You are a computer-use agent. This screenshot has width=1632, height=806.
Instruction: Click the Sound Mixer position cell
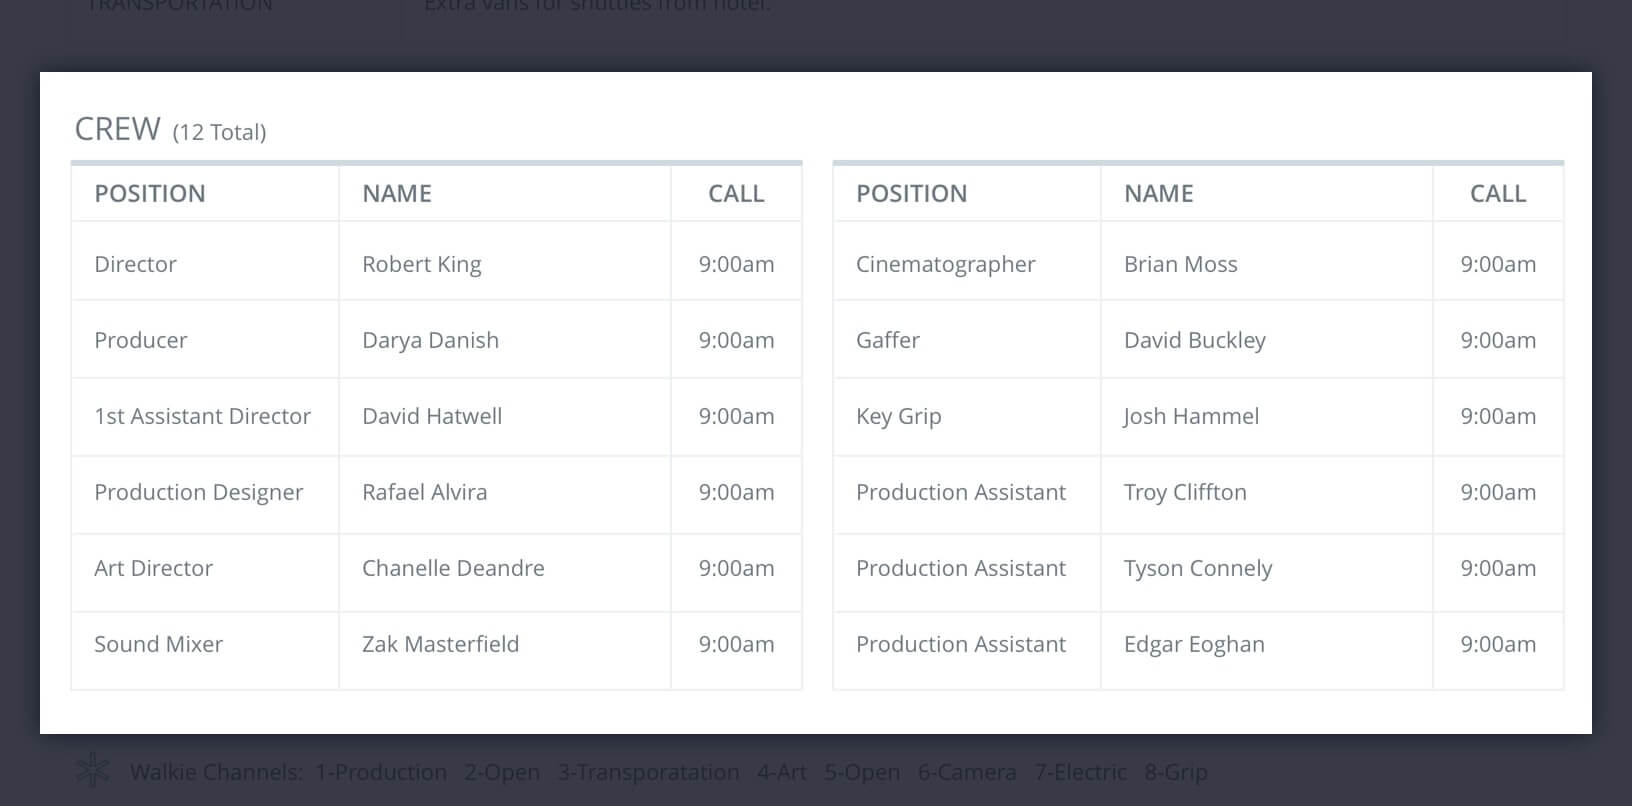(158, 644)
